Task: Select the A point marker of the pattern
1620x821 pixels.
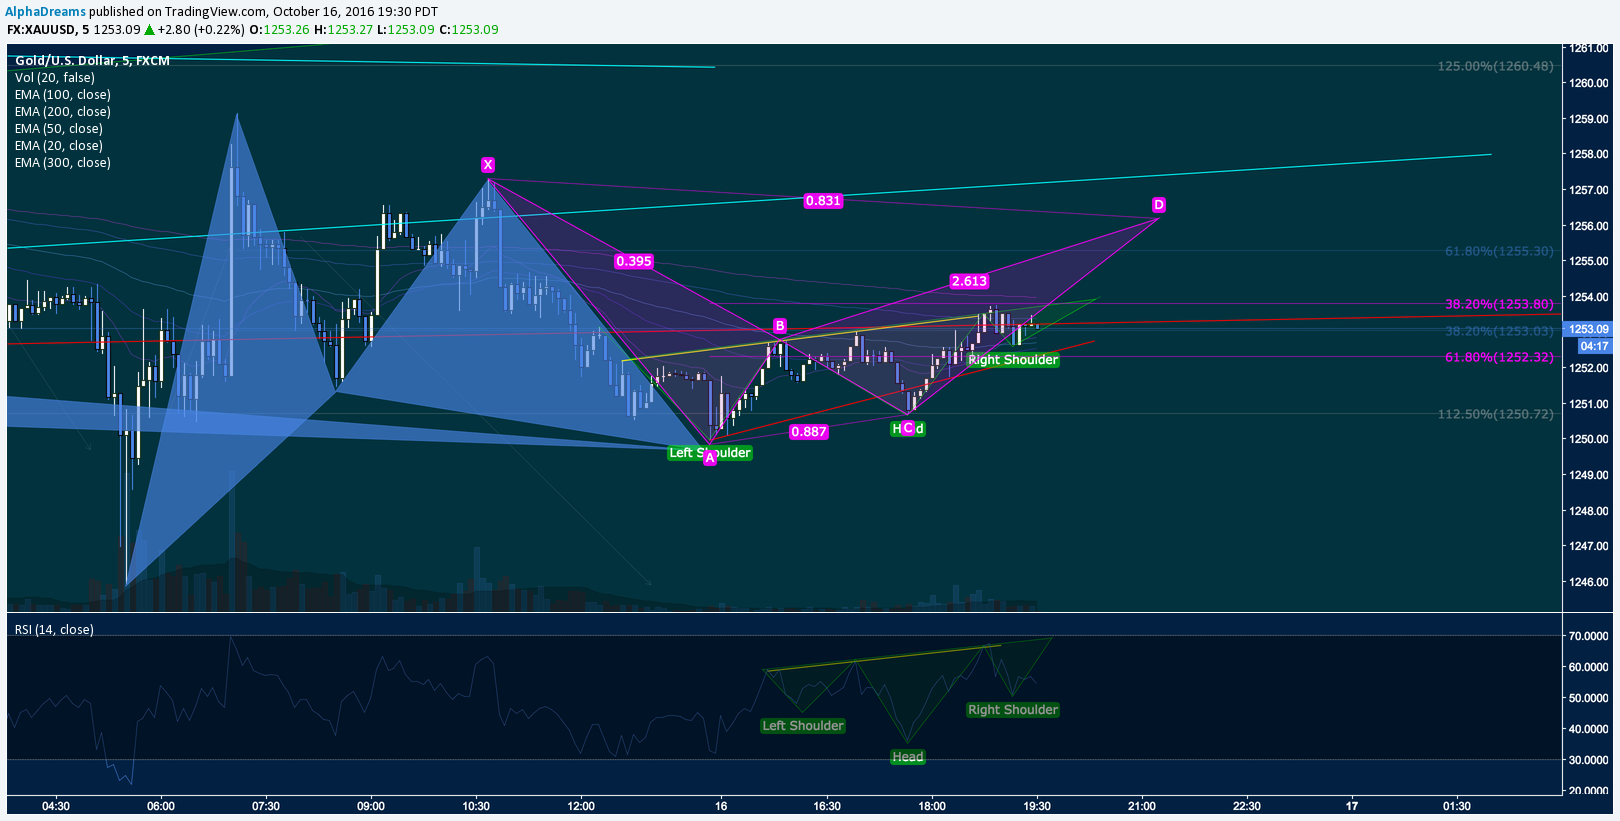Action: tap(710, 458)
